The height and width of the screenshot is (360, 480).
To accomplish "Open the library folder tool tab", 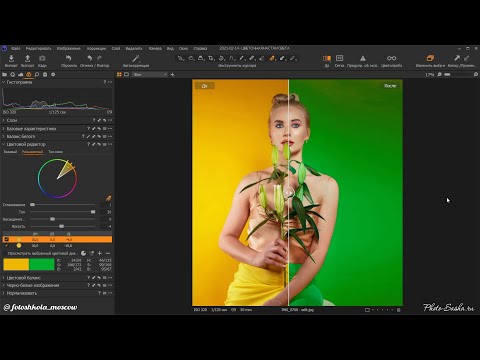I will (x=5, y=75).
